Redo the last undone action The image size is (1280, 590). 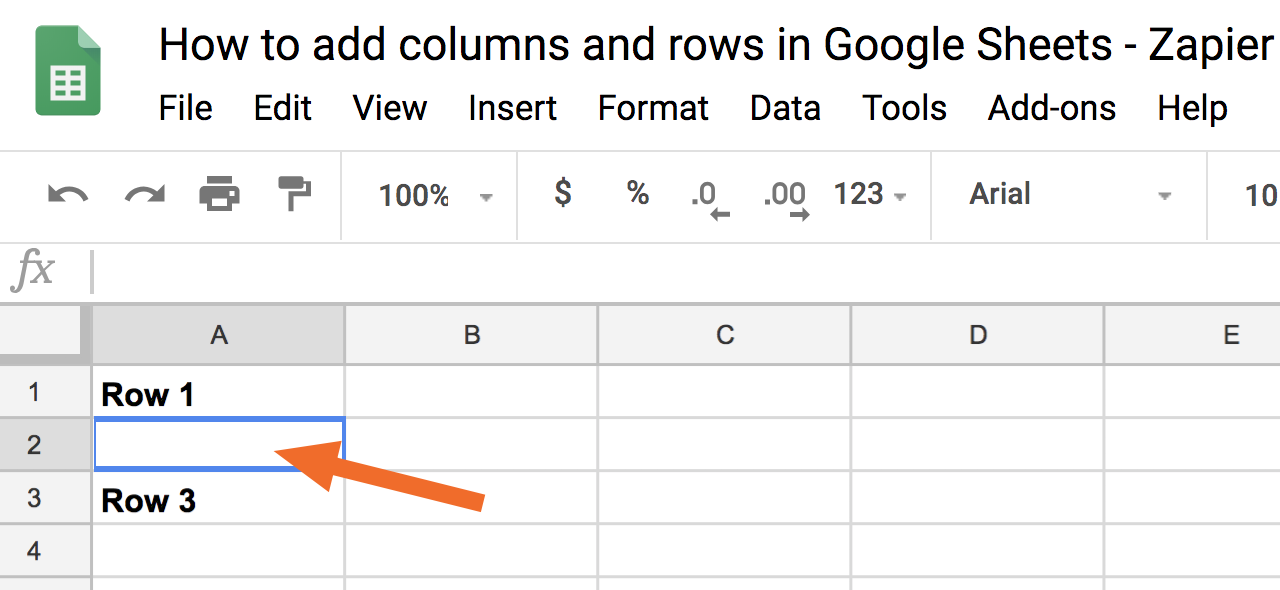[x=144, y=194]
